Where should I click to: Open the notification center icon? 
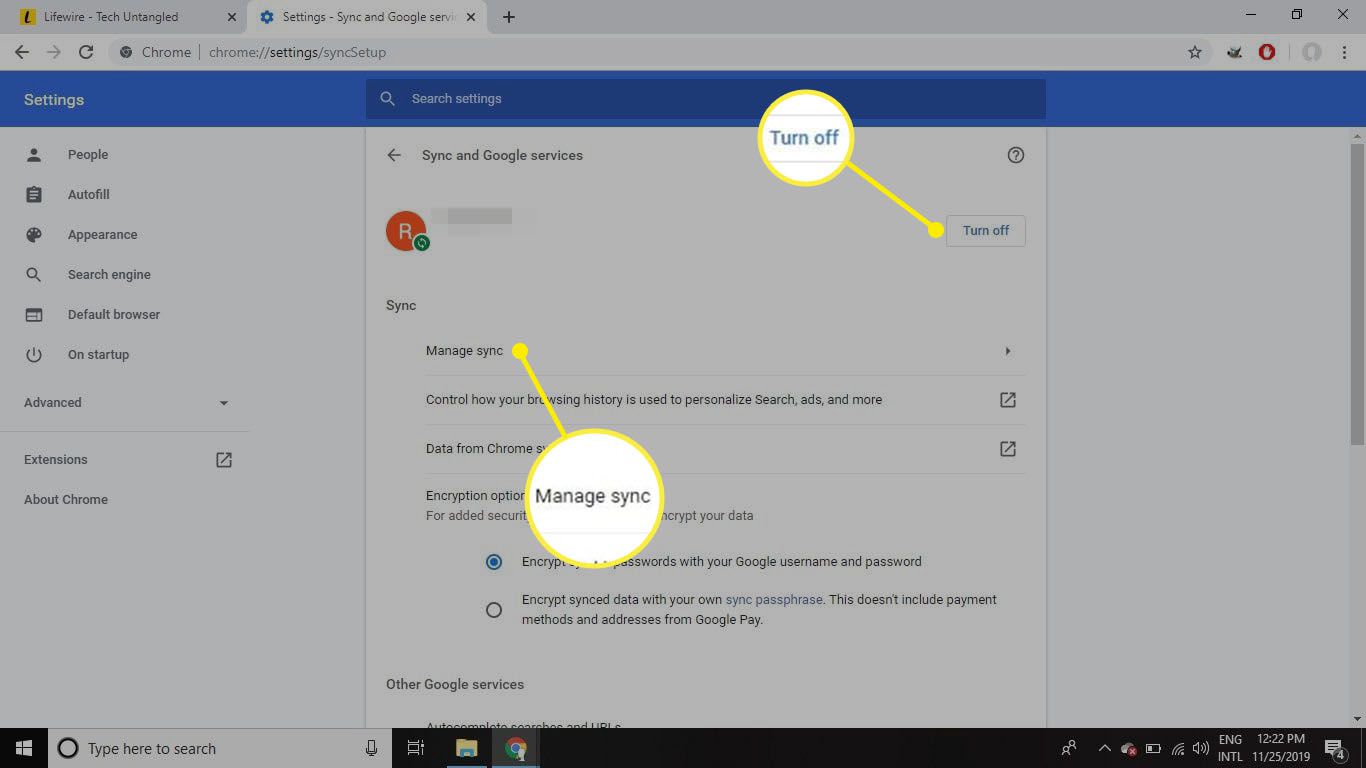[1335, 748]
